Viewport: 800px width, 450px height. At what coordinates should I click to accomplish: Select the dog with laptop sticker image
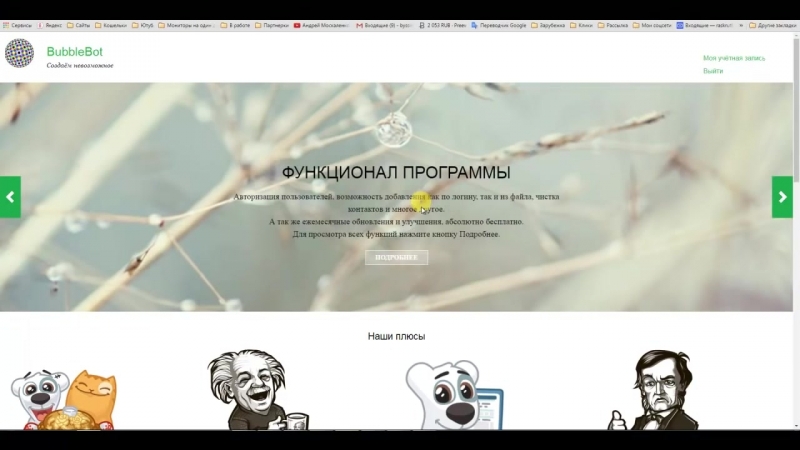pos(455,395)
